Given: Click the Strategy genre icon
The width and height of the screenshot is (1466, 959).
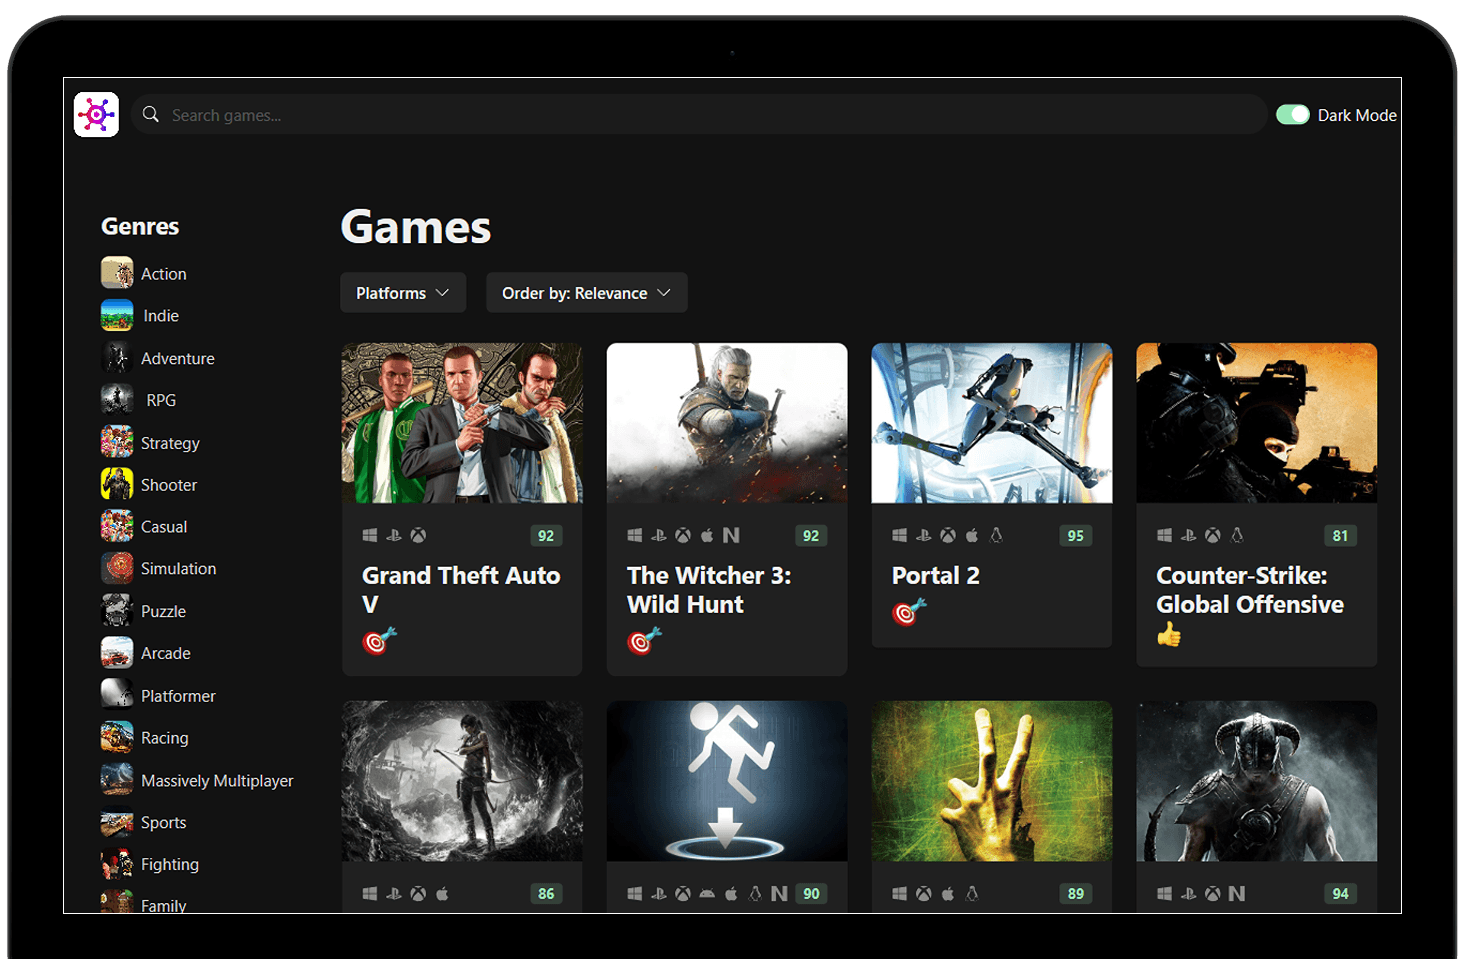Looking at the screenshot, I should pyautogui.click(x=116, y=442).
